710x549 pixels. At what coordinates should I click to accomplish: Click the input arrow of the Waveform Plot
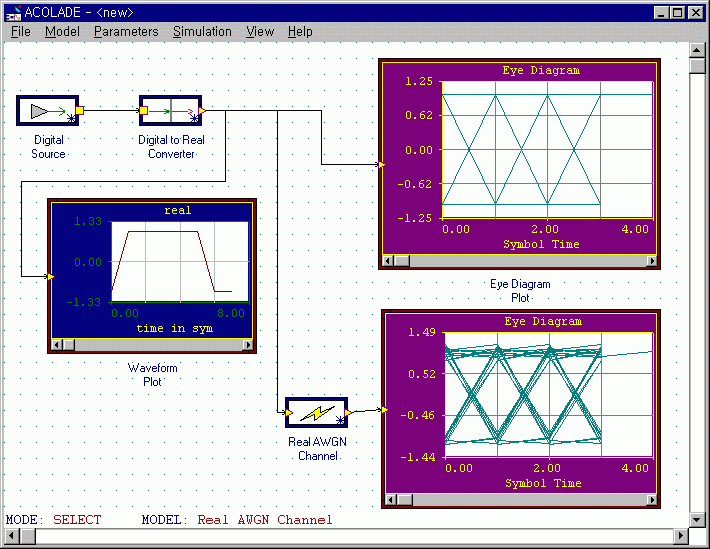tap(51, 276)
